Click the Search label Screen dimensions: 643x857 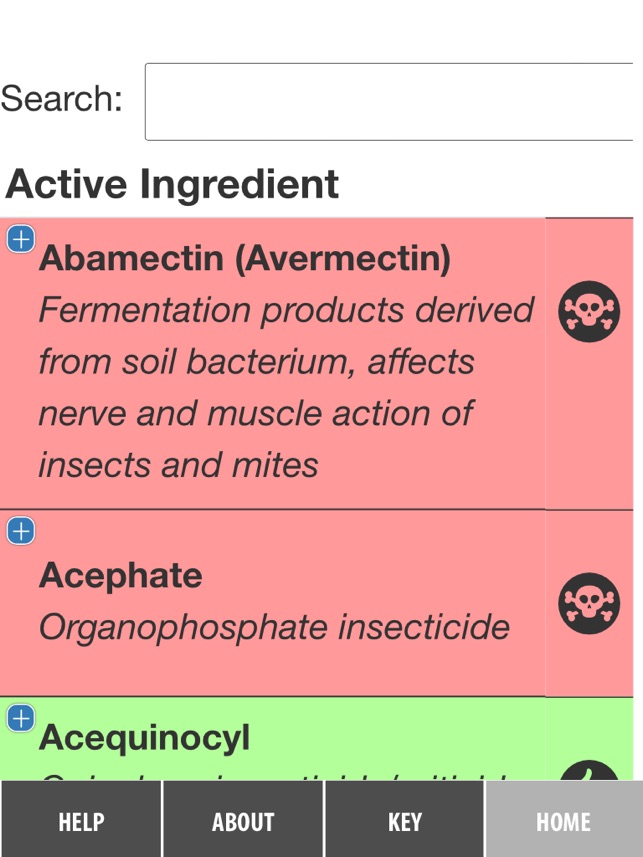[x=64, y=98]
